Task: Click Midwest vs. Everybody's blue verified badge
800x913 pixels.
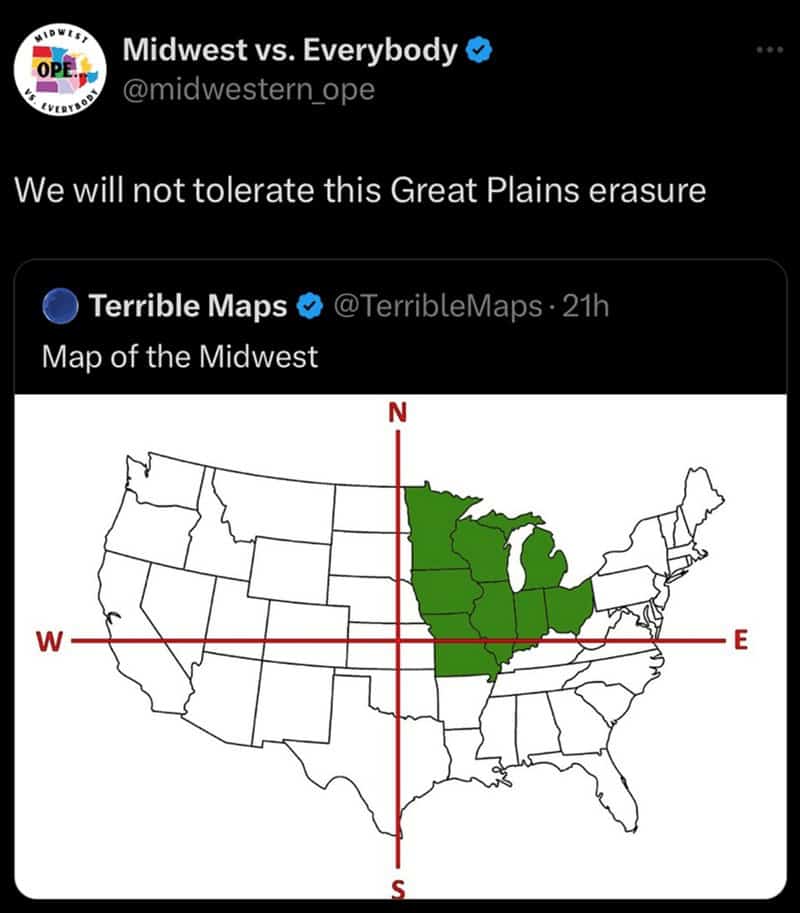Action: click(479, 50)
